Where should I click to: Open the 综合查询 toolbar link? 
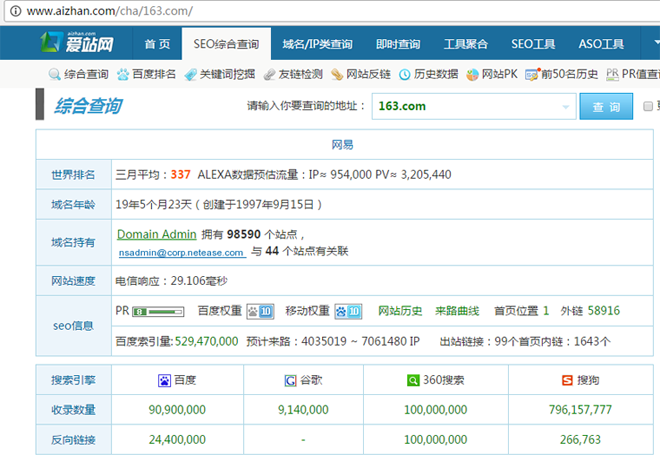click(86, 75)
